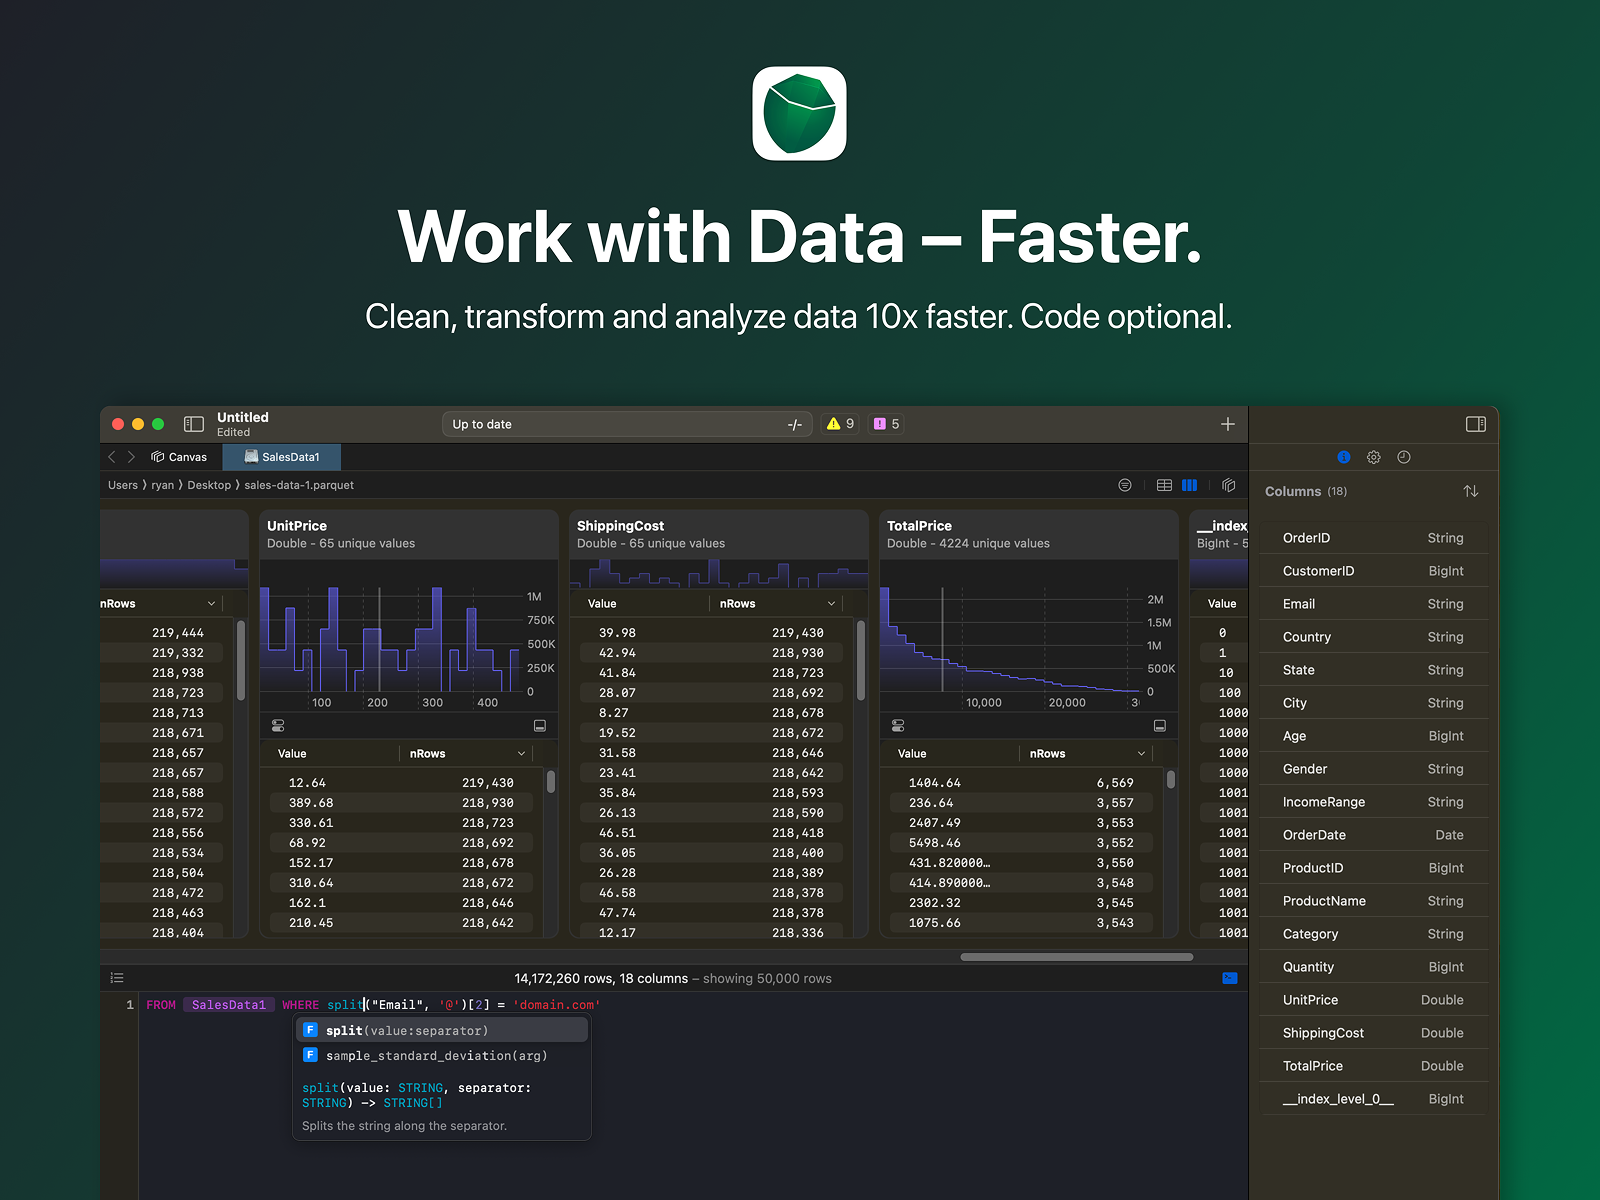Switch to table grid view
The width and height of the screenshot is (1600, 1200).
(1164, 485)
